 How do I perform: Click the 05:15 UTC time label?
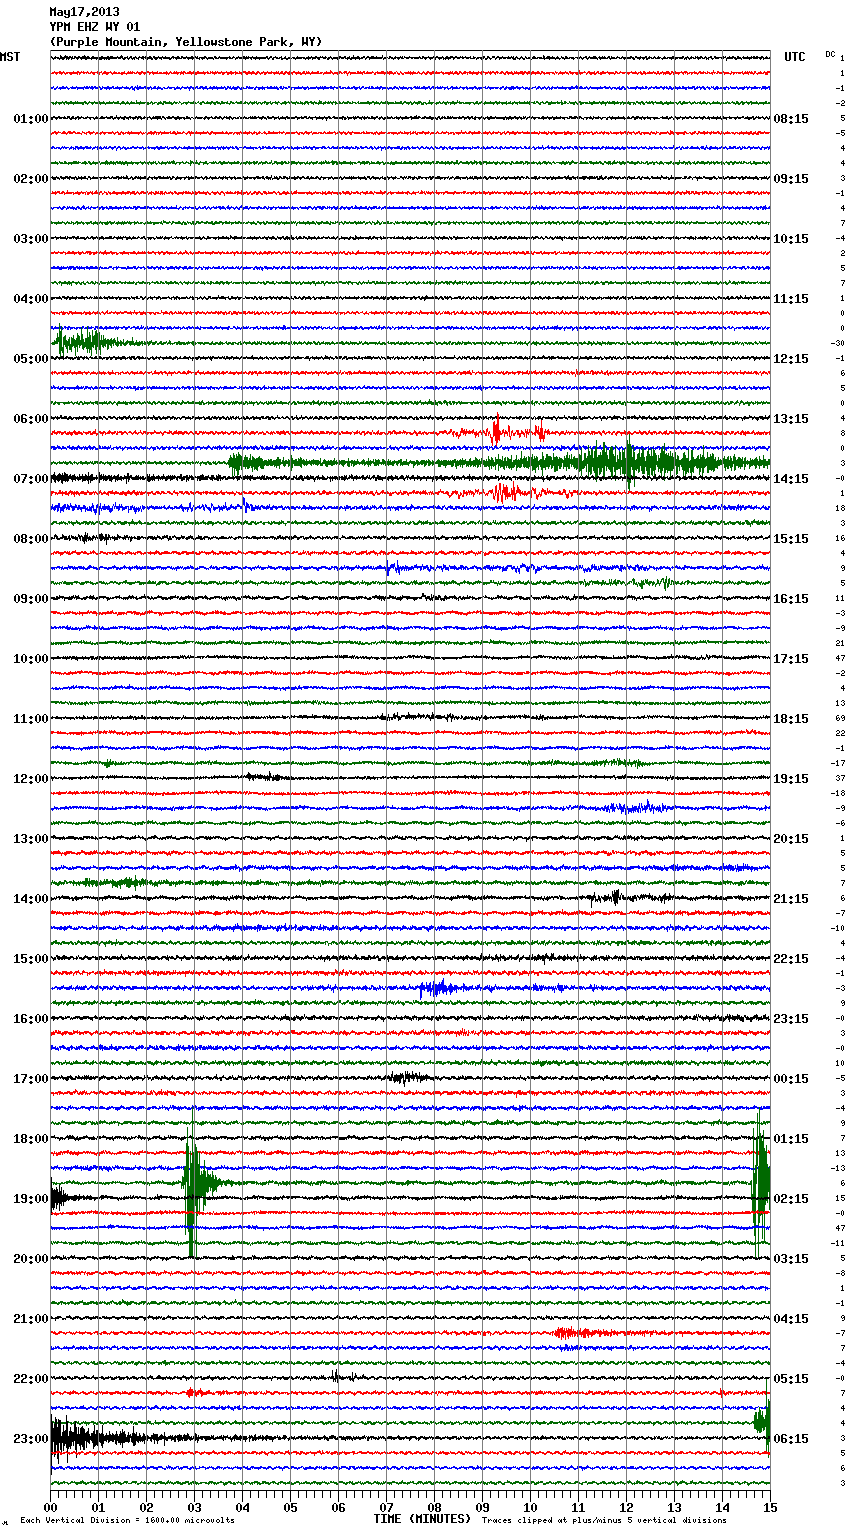(x=791, y=1379)
